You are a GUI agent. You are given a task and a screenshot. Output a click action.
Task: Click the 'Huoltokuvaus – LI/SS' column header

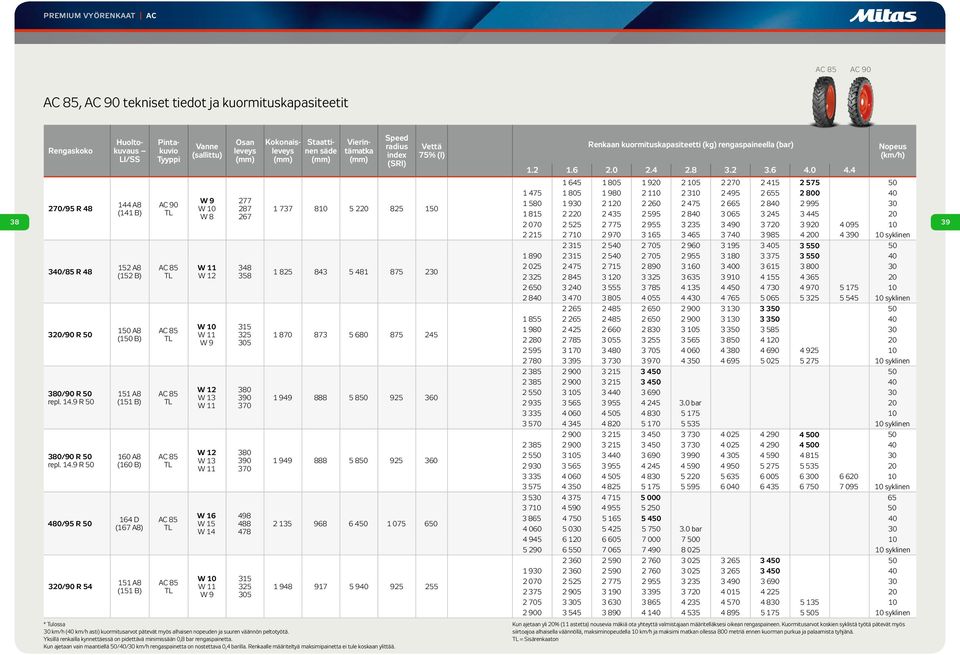tap(129, 151)
